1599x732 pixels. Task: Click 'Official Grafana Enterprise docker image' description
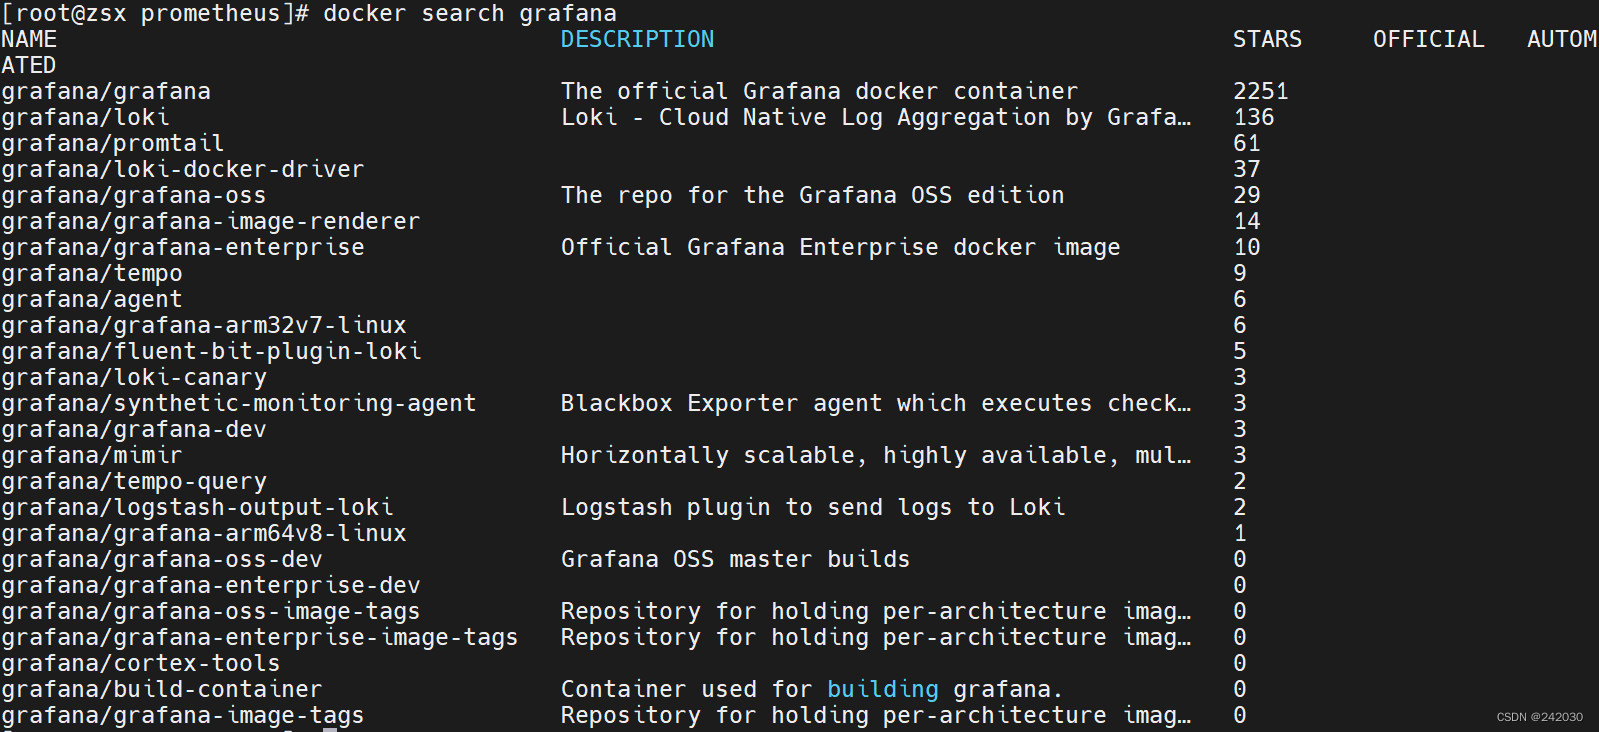(x=841, y=248)
